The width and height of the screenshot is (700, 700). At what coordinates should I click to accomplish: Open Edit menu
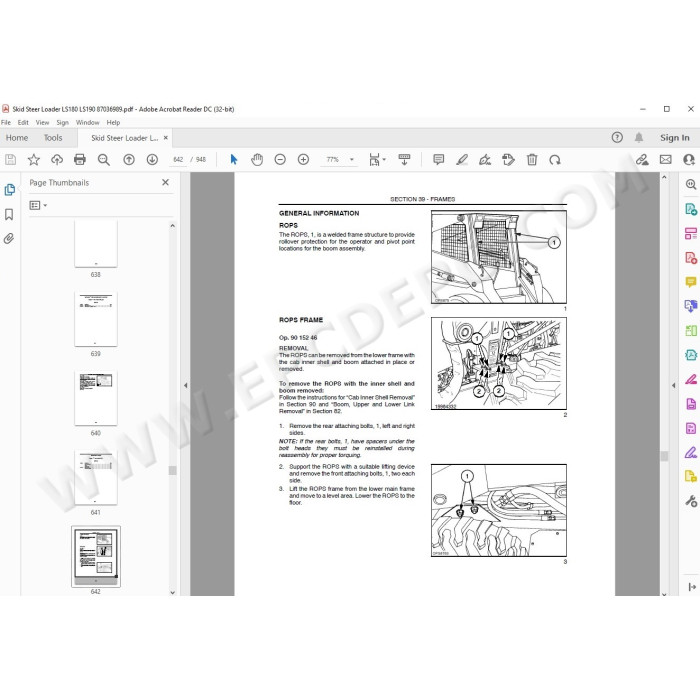tap(23, 122)
